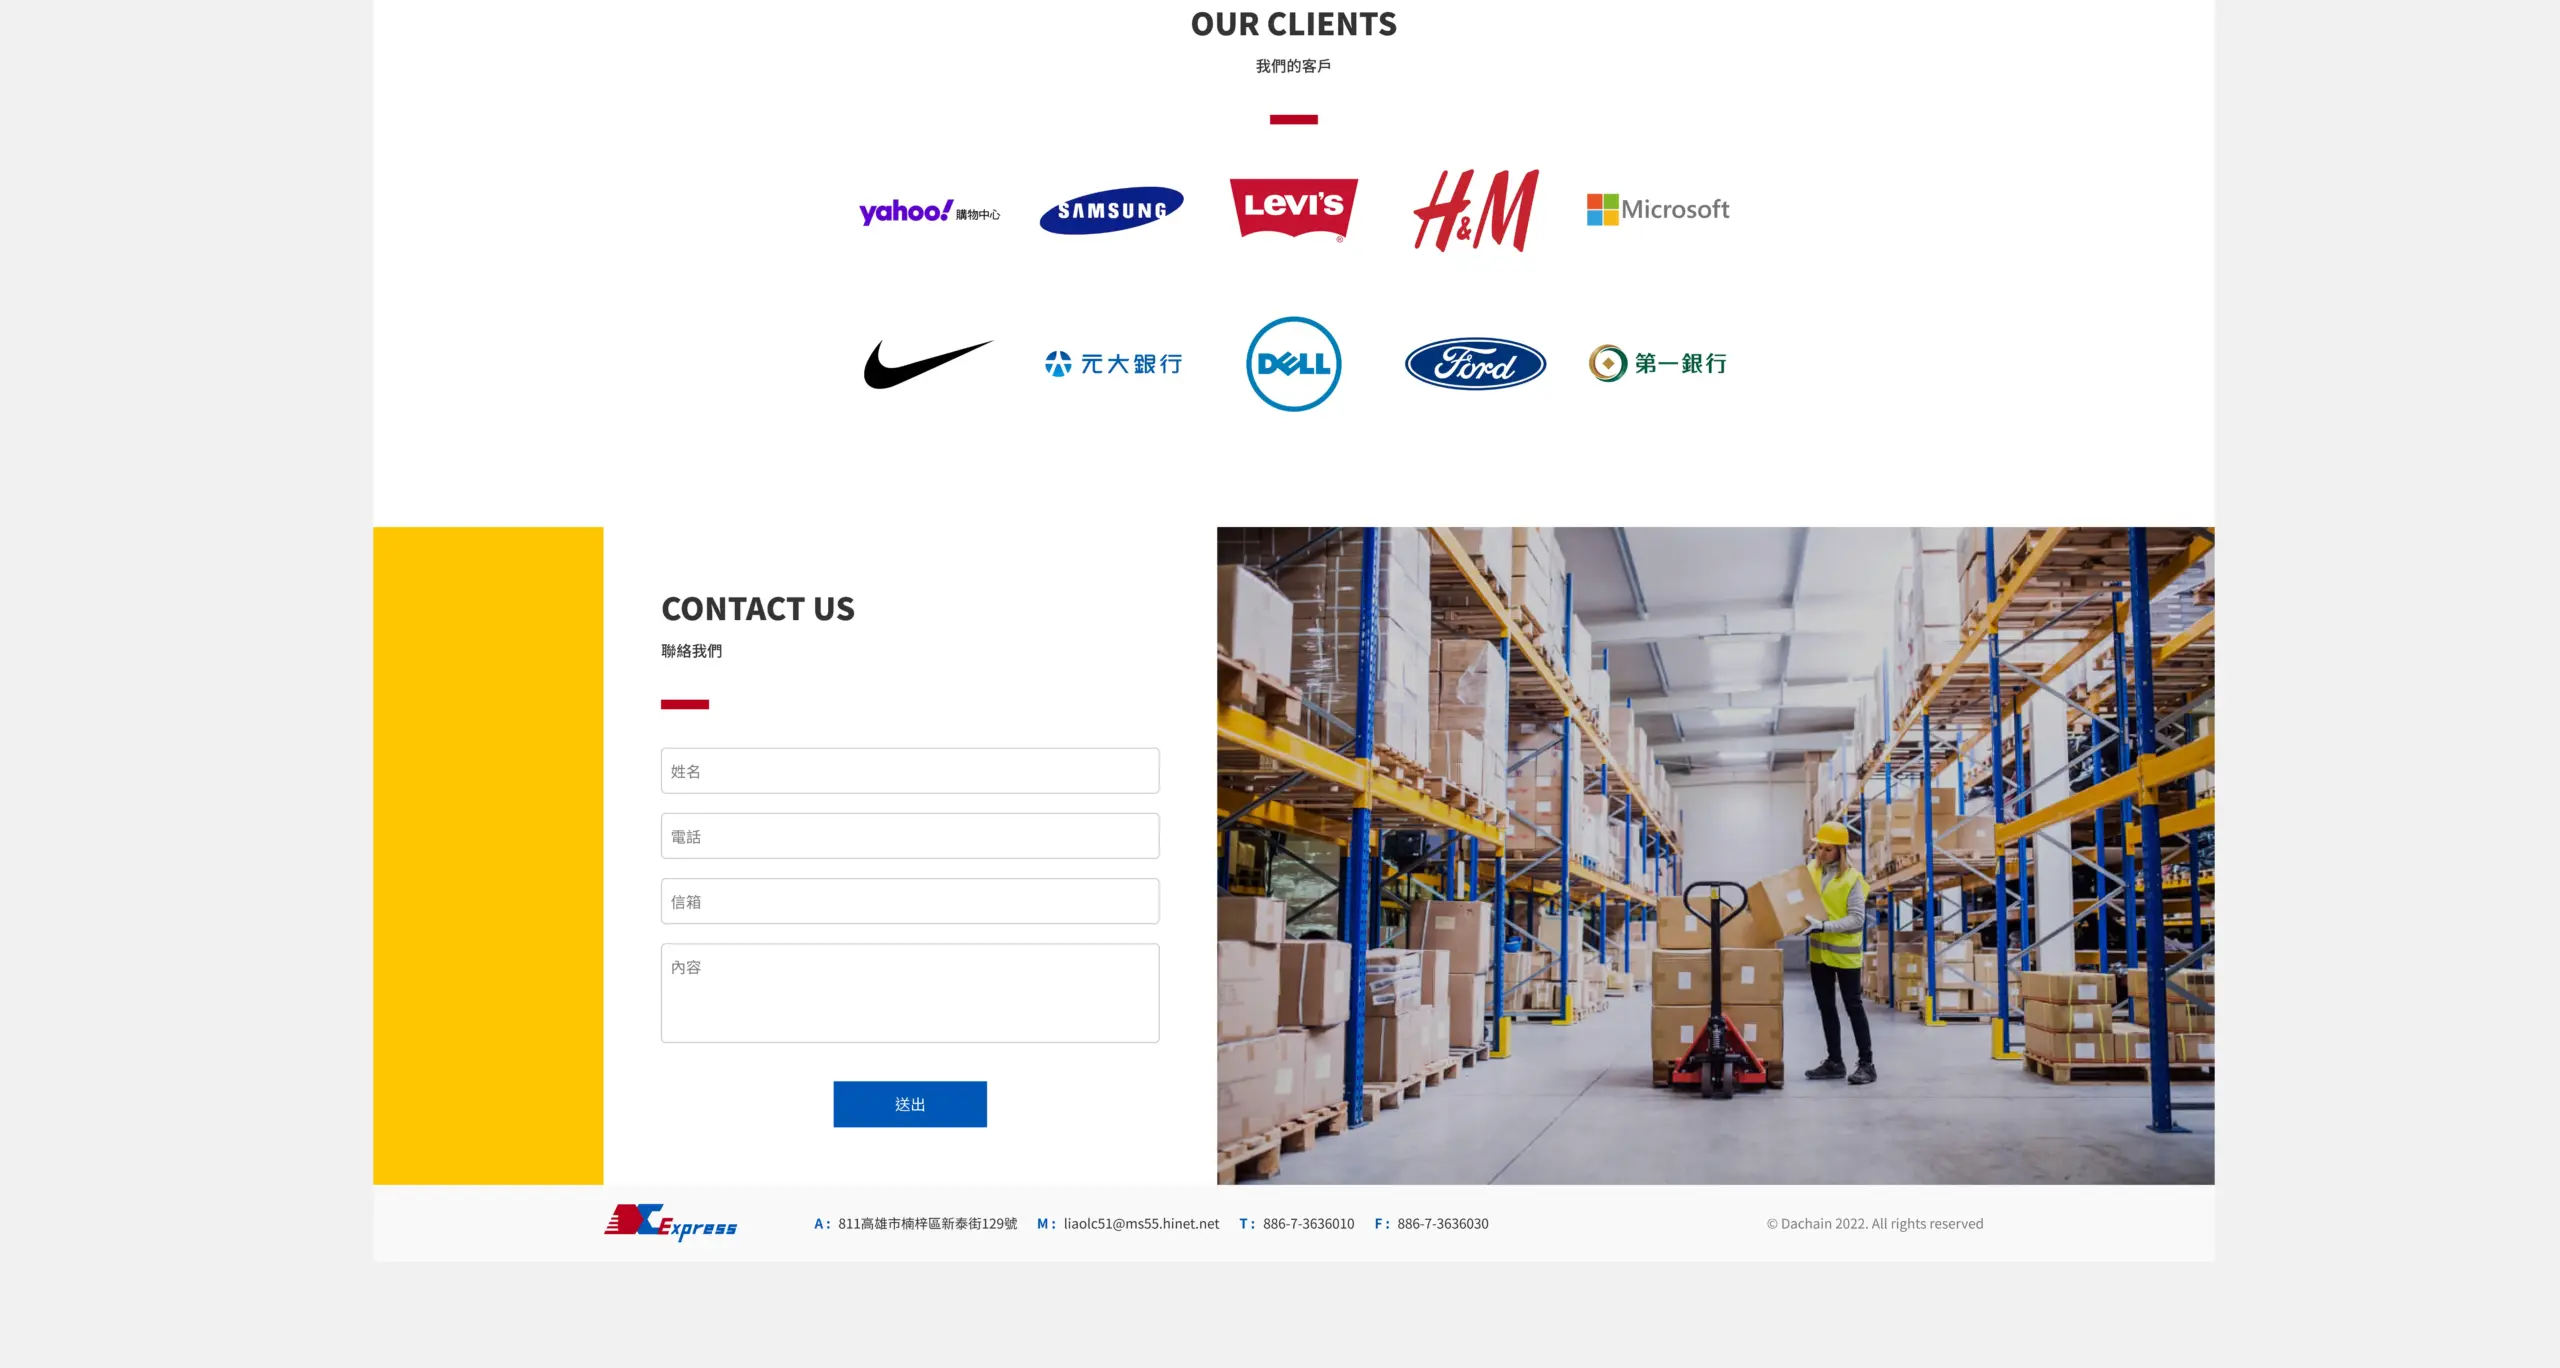This screenshot has width=2560, height=1368.
Task: Click inside the 內容 message textarea
Action: [910, 993]
